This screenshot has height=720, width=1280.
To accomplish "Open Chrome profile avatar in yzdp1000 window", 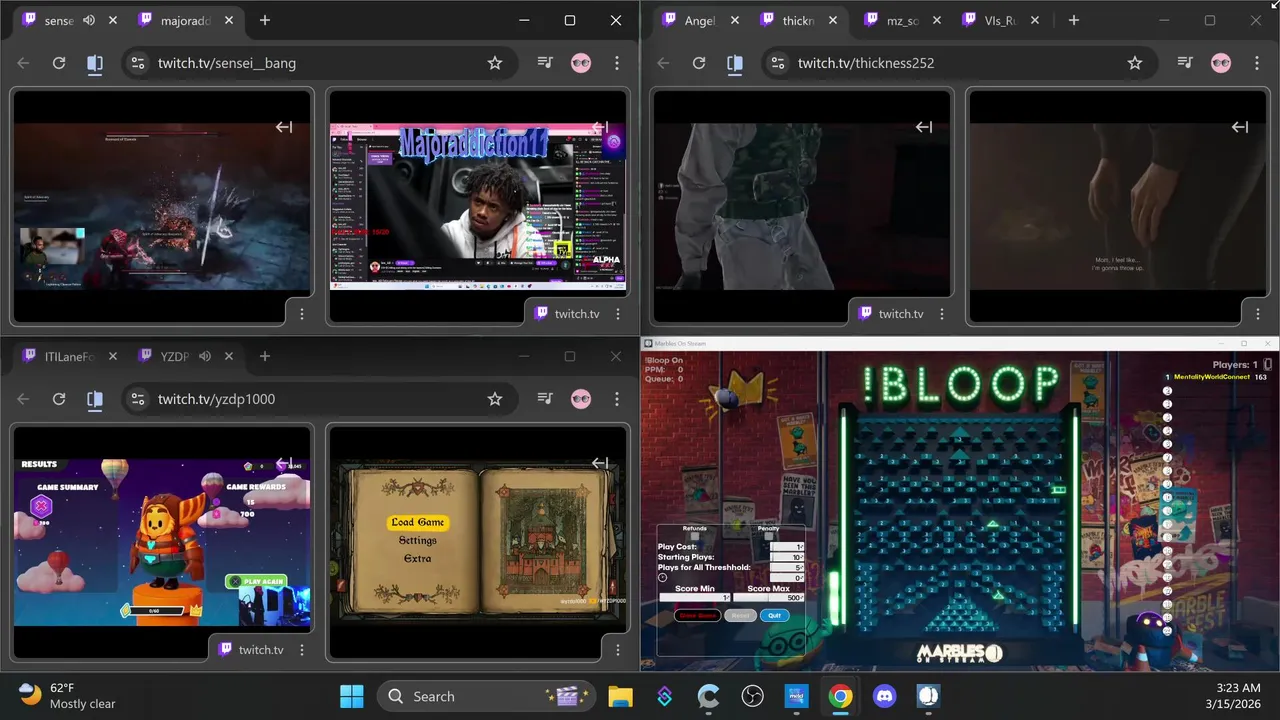I will 581,399.
